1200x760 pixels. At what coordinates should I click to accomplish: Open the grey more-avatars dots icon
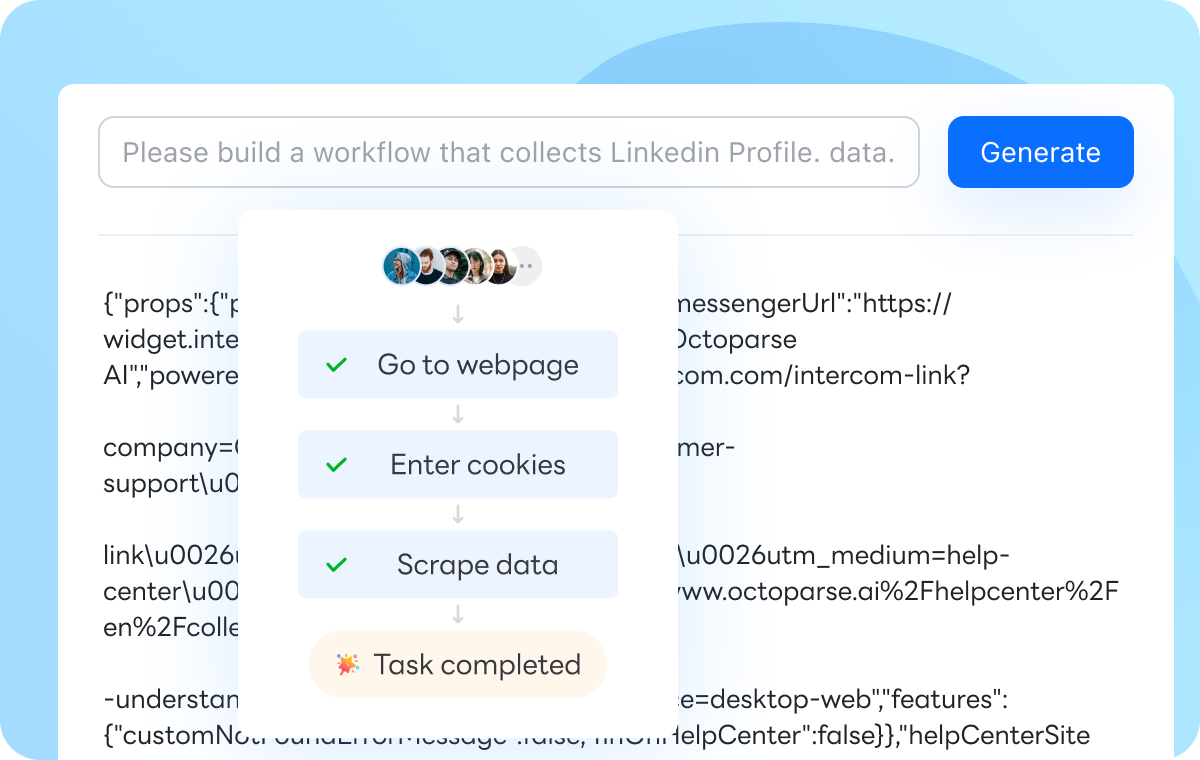coord(526,266)
